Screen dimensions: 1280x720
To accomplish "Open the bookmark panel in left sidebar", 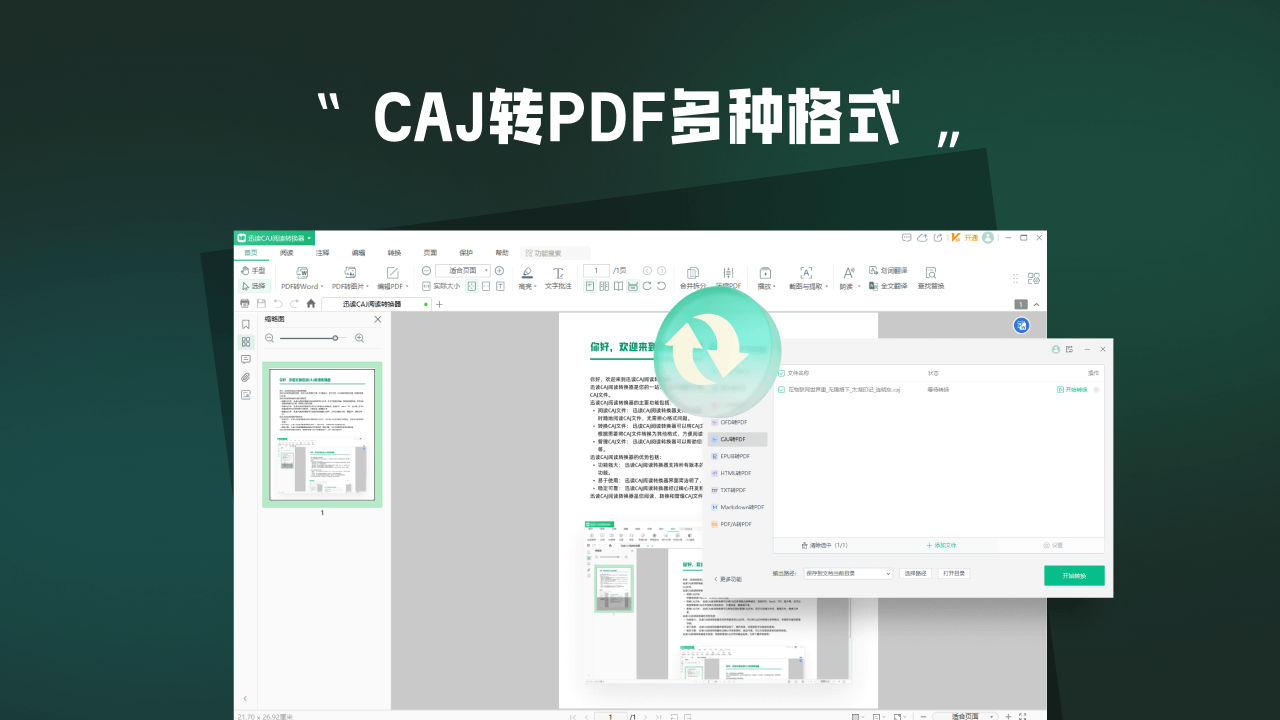I will (246, 324).
